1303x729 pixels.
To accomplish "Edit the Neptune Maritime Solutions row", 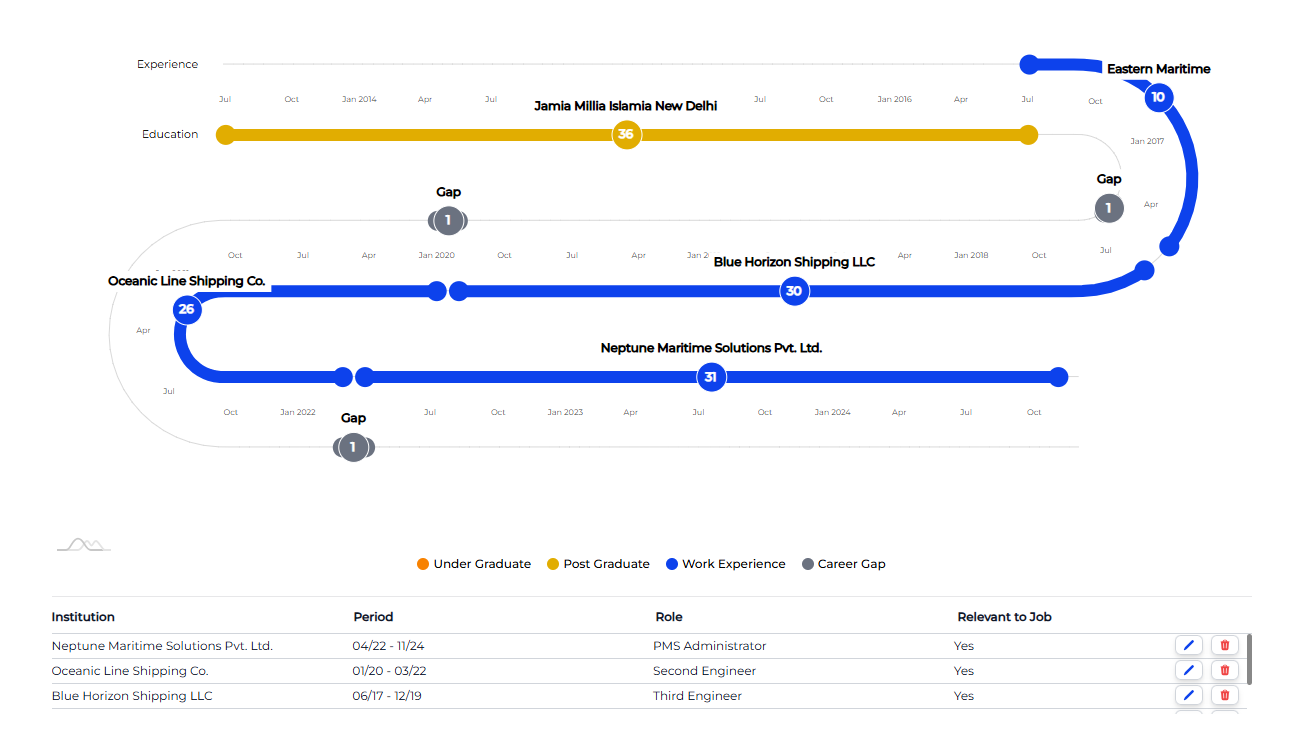I will 1188,645.
